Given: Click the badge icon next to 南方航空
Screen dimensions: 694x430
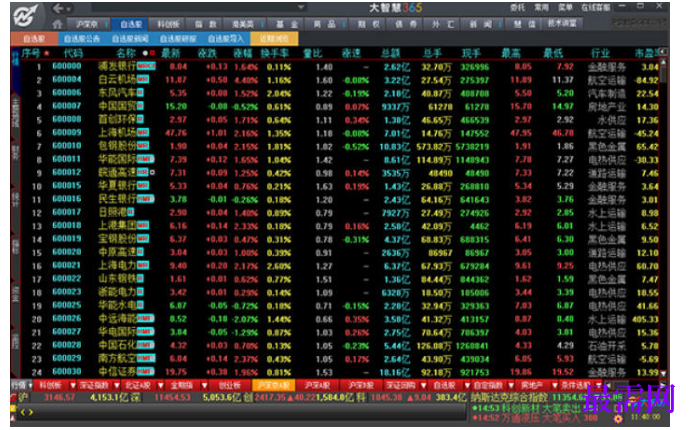Looking at the screenshot, I should [x=146, y=358].
